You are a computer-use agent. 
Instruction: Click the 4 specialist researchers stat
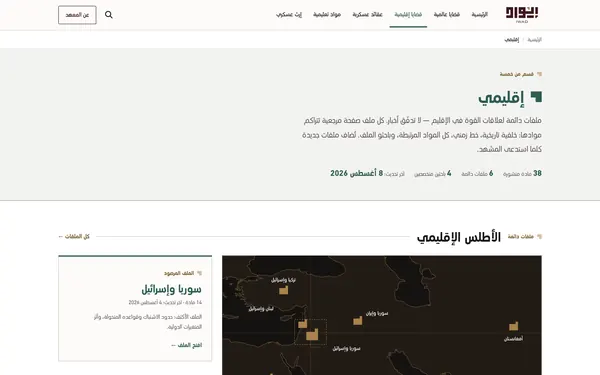pos(433,173)
